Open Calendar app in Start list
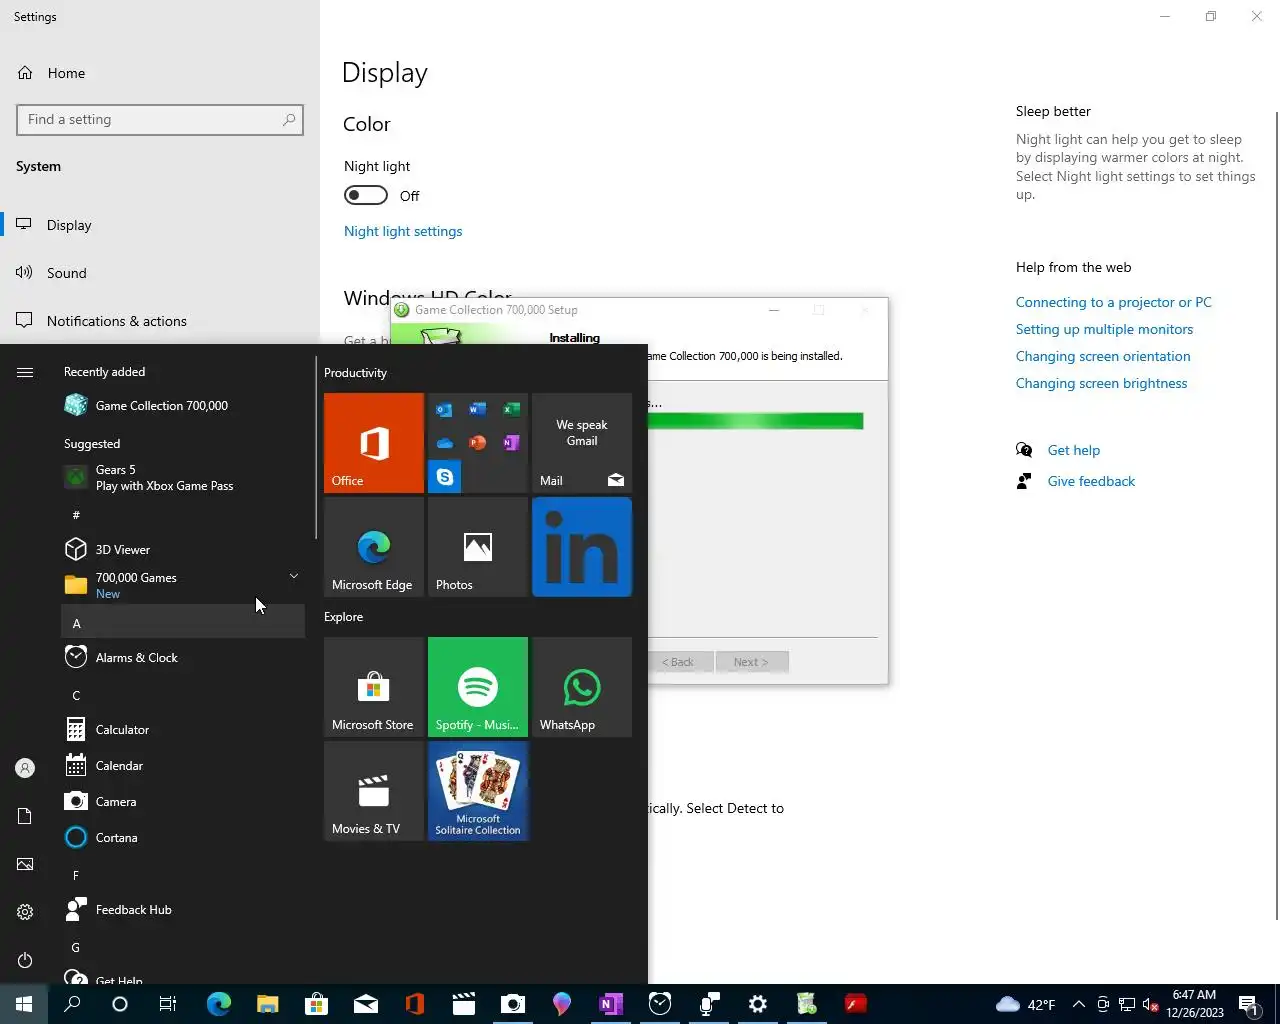1280x1024 pixels. coord(183,765)
